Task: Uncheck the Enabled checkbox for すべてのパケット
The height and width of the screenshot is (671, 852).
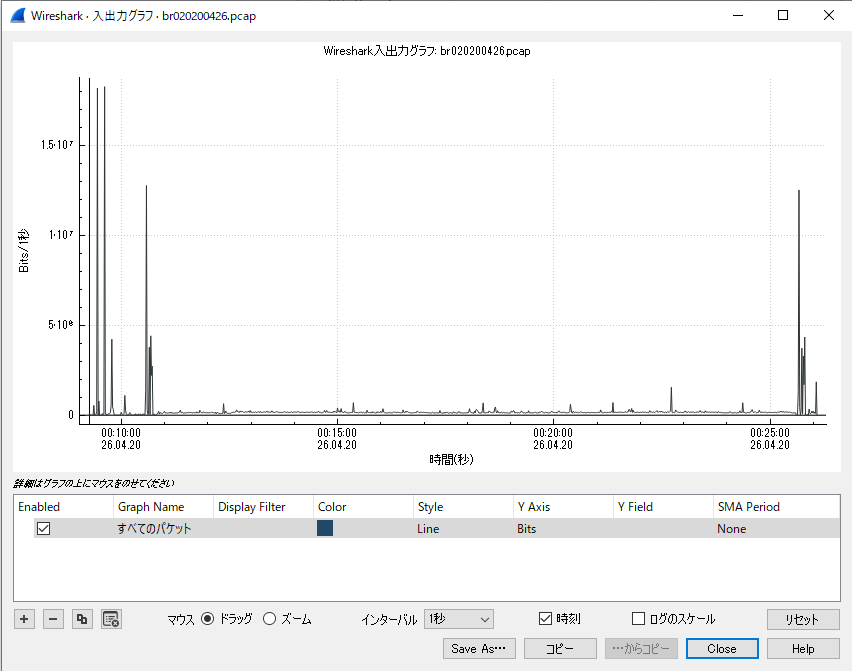Action: pos(43,528)
